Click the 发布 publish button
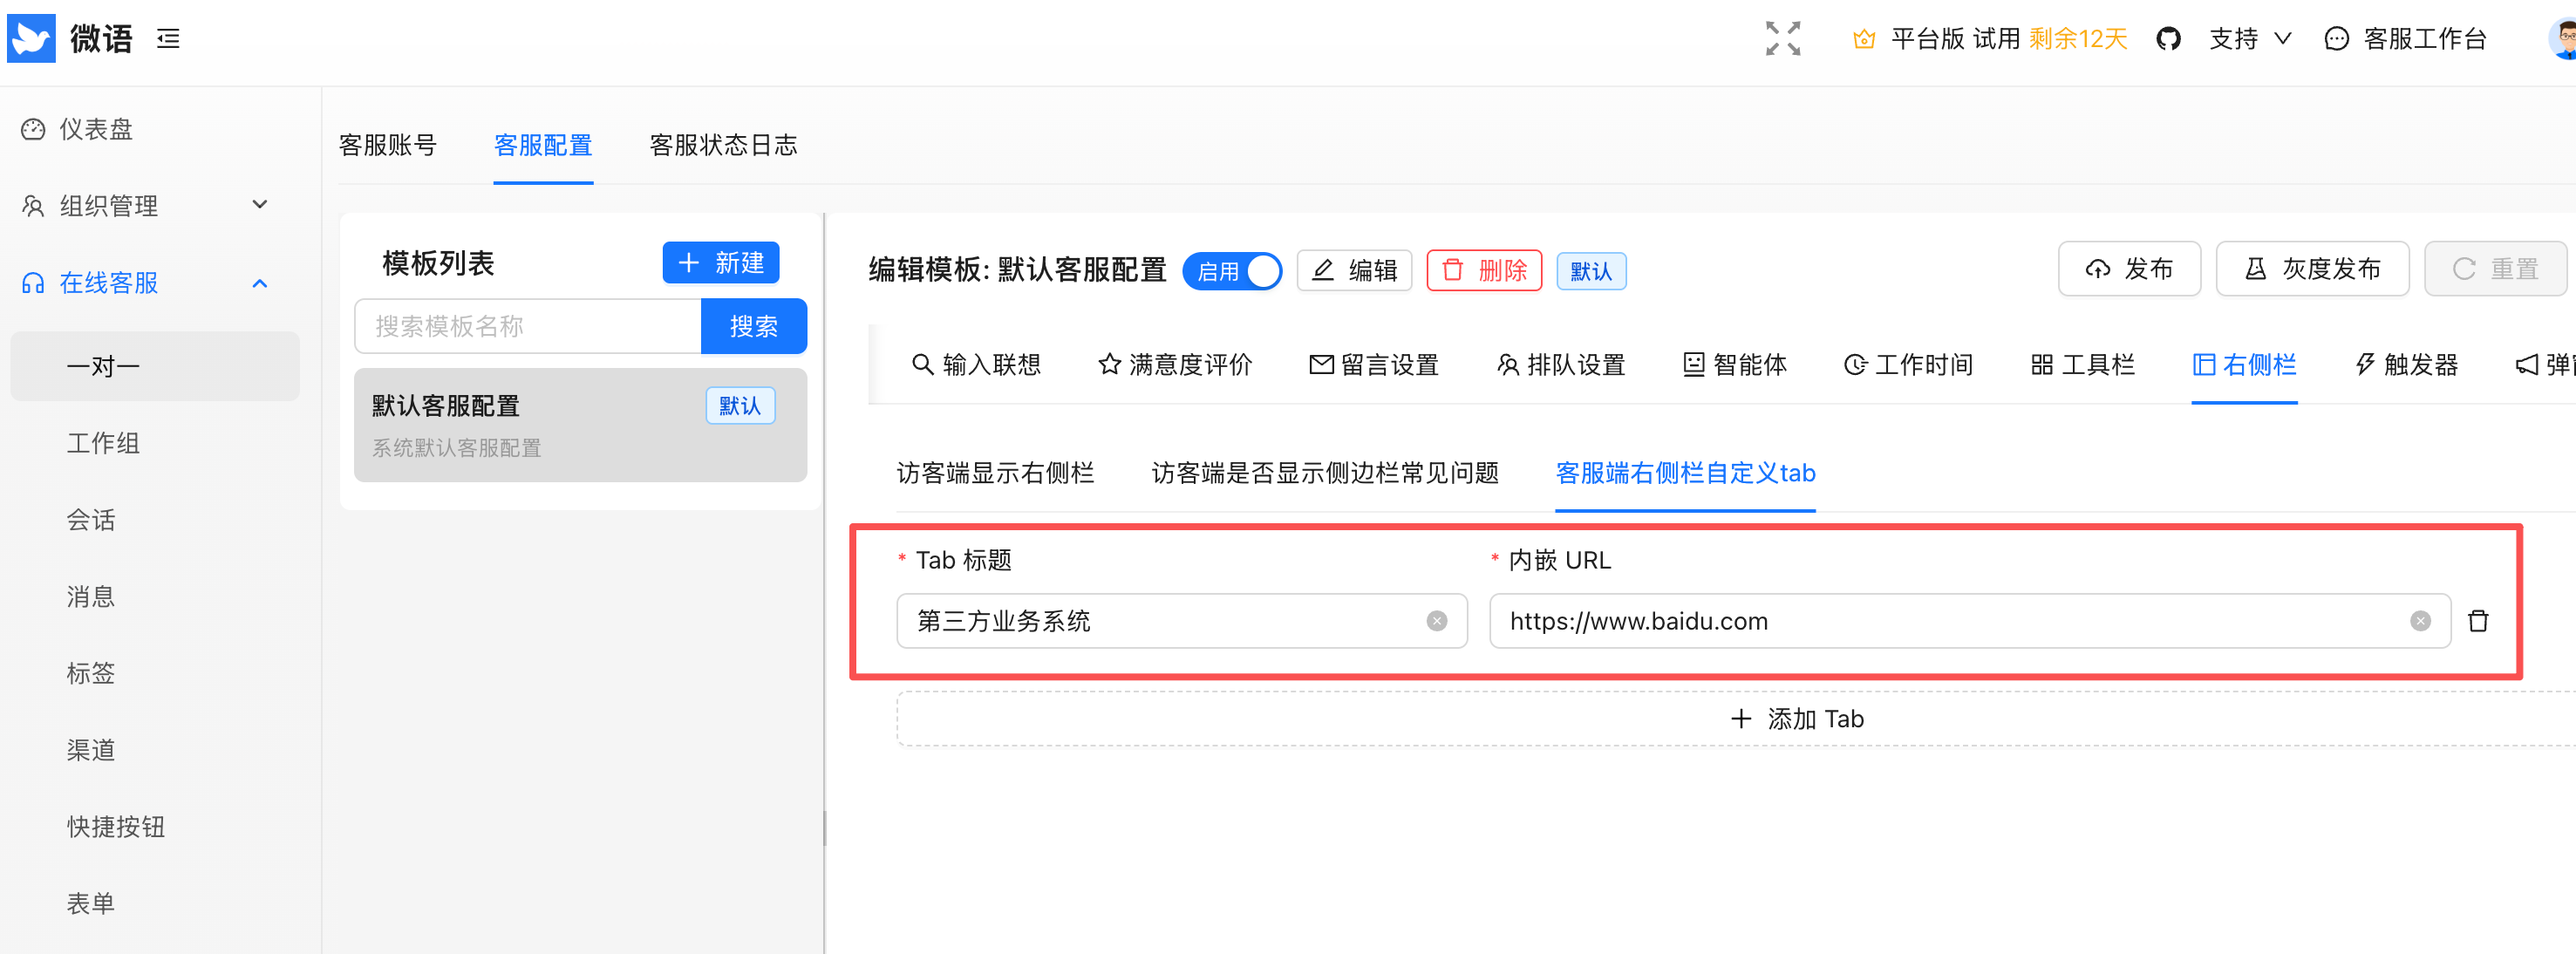 [x=2130, y=268]
